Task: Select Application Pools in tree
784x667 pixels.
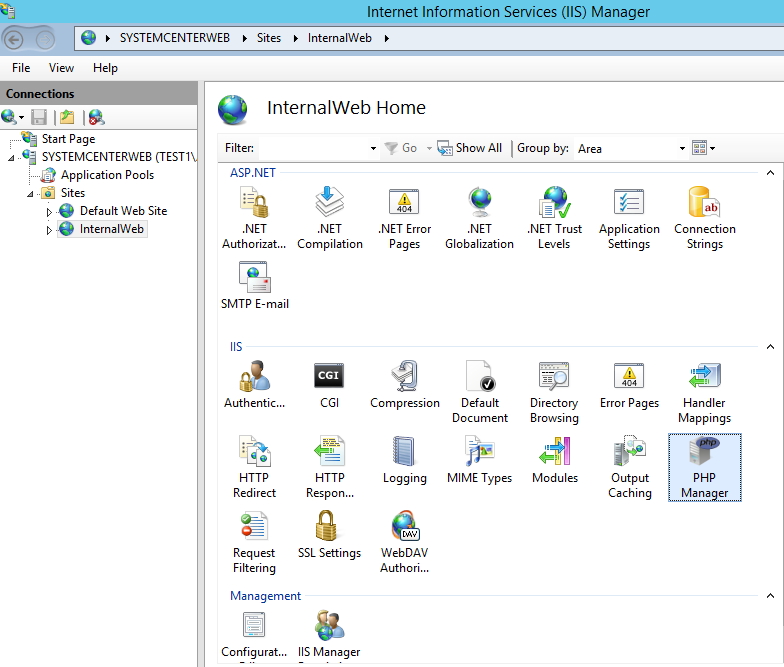Action: pos(107,174)
